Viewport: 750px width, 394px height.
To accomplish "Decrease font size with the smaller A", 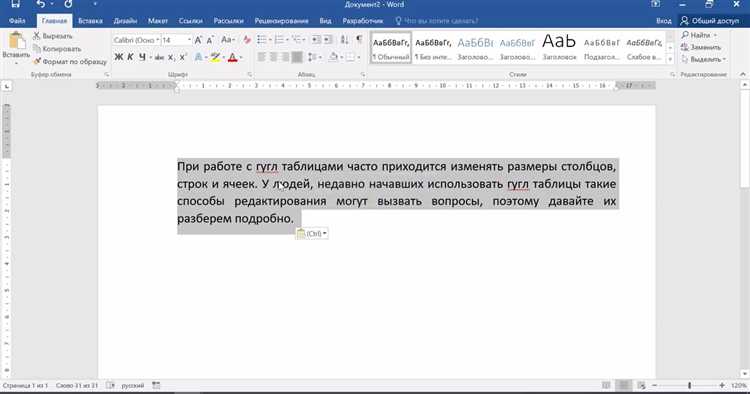I will [210, 40].
